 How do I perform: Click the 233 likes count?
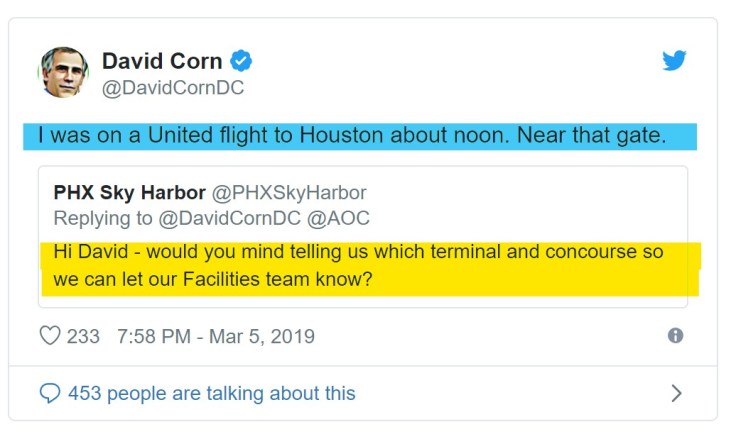pyautogui.click(x=83, y=336)
